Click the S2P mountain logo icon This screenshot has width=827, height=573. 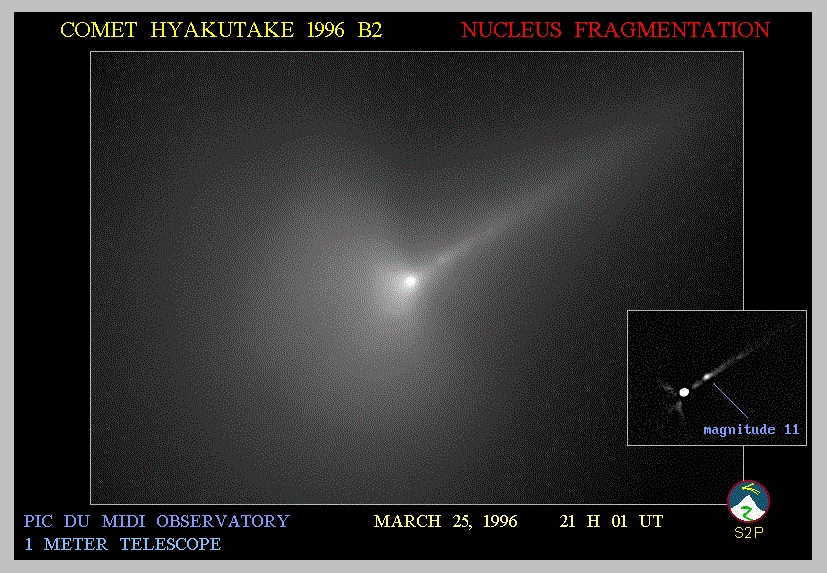pos(748,501)
